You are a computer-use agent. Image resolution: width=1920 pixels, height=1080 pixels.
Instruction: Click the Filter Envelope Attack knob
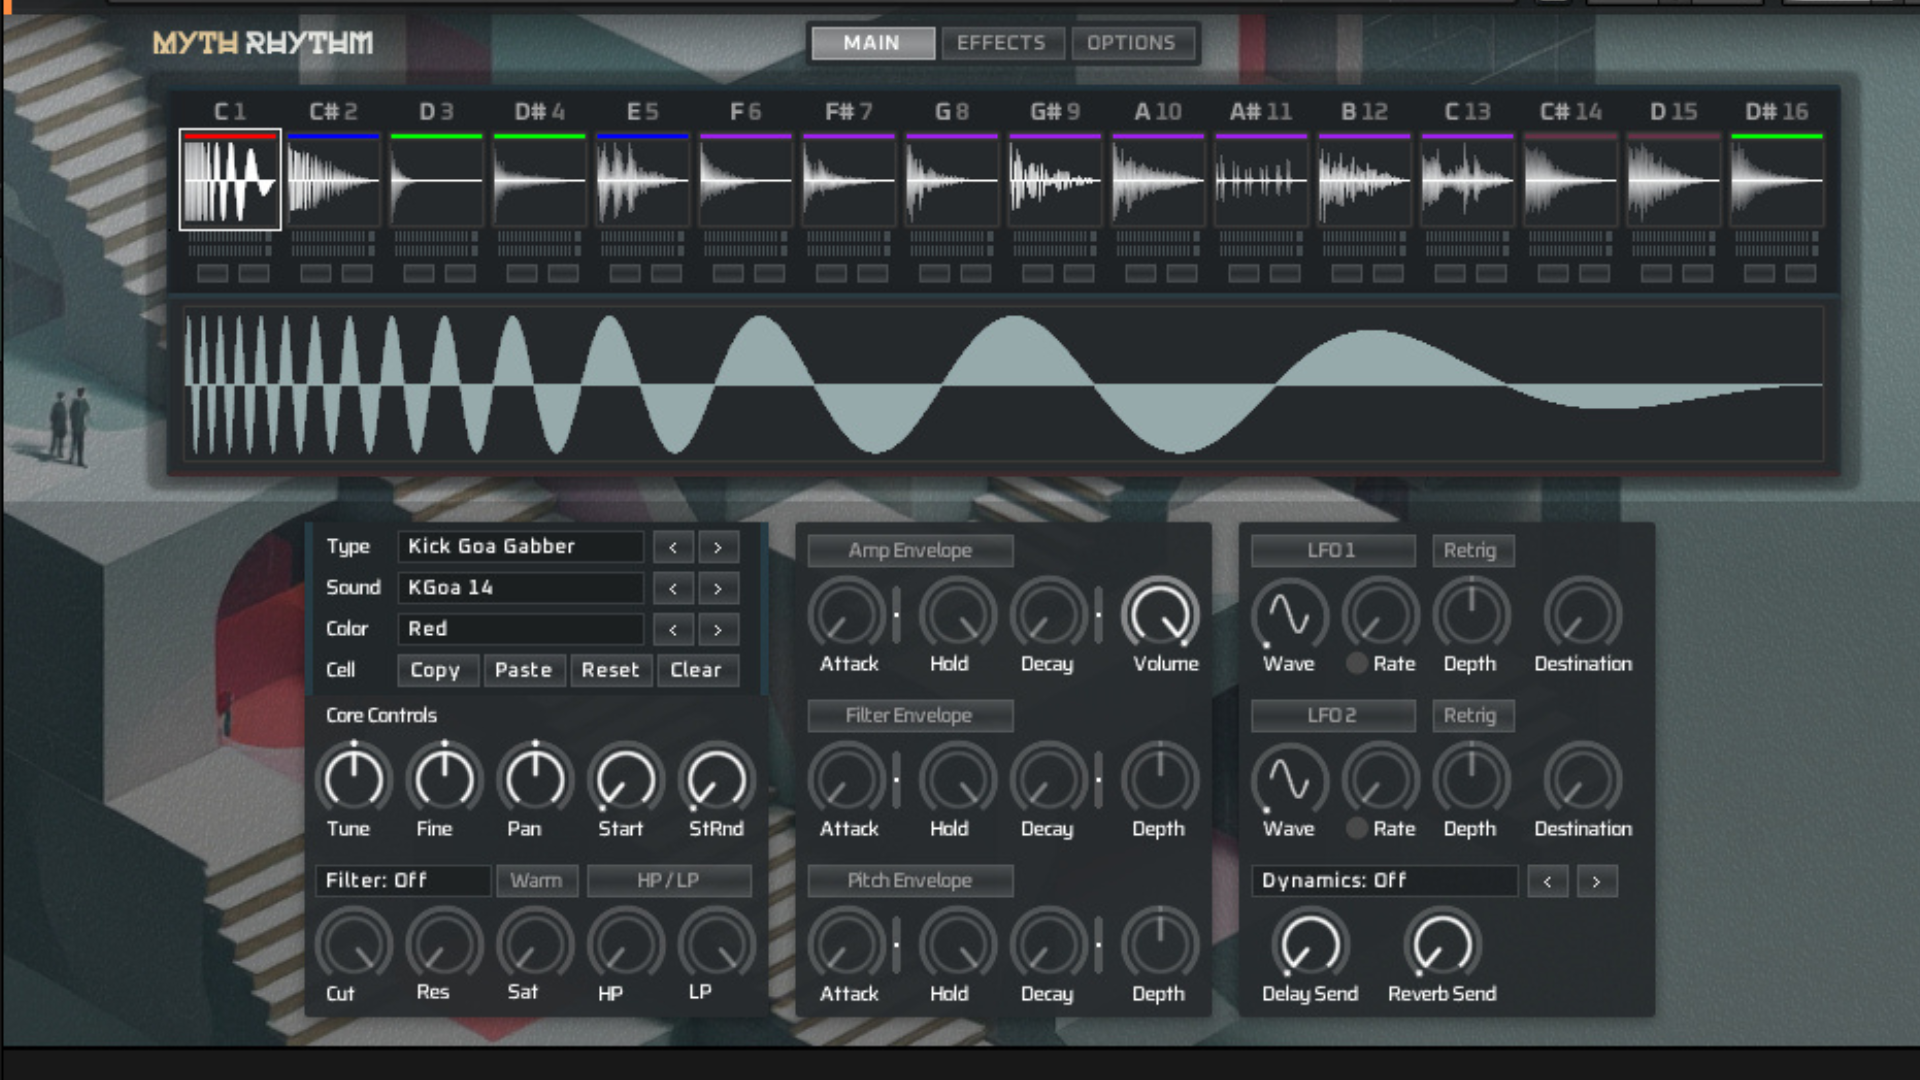tap(847, 779)
